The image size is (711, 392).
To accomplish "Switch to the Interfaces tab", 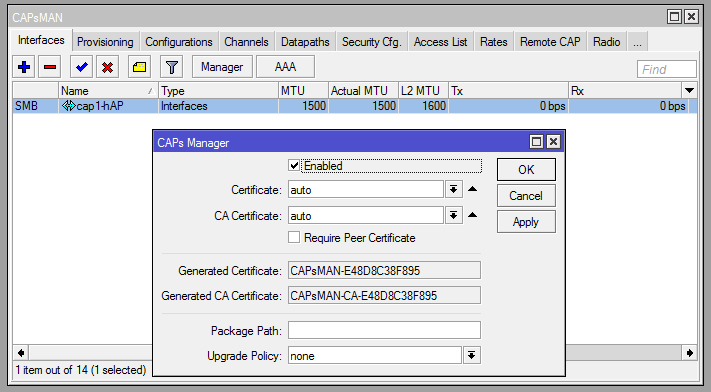I will click(x=41, y=40).
